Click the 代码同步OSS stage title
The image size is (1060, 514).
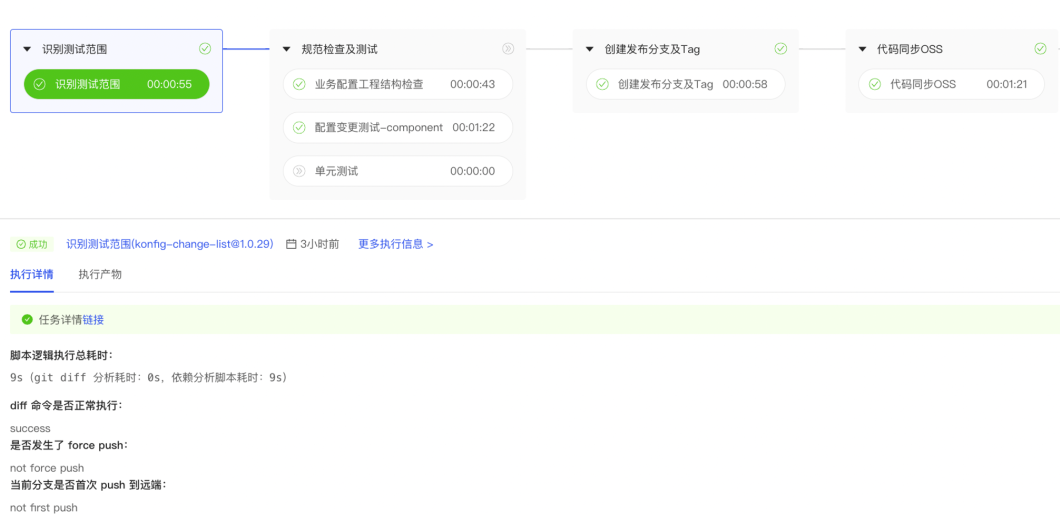(909, 49)
